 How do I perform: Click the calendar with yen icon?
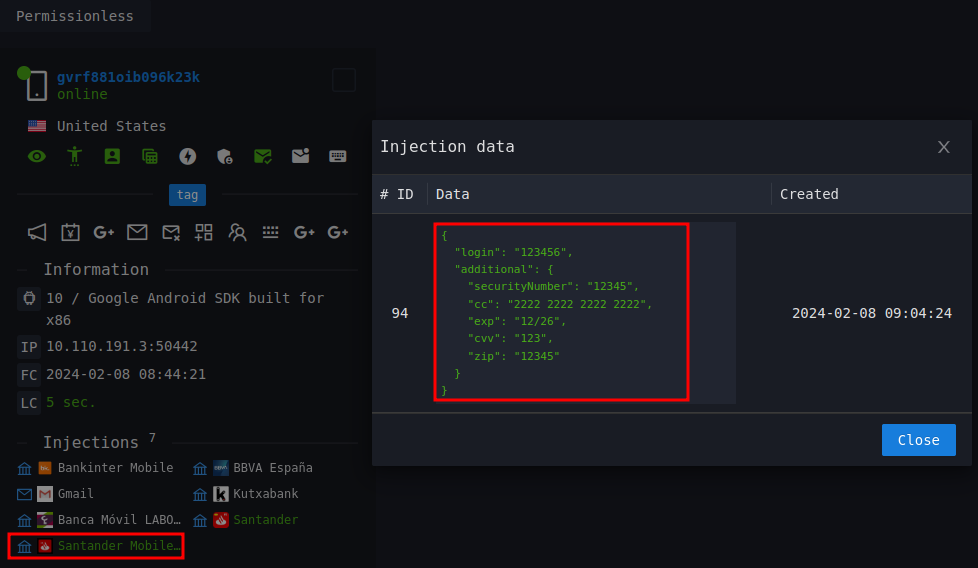(x=70, y=233)
